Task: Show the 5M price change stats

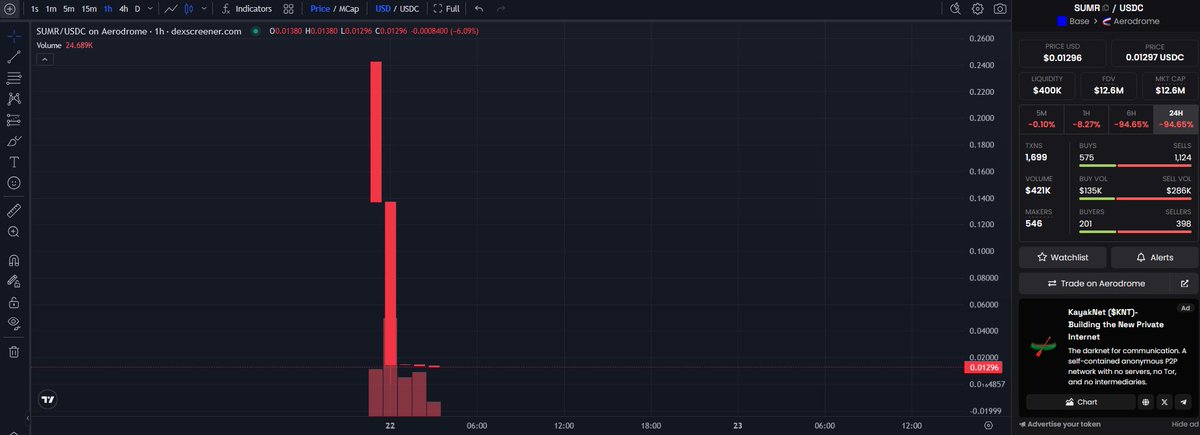Action: coord(1041,119)
